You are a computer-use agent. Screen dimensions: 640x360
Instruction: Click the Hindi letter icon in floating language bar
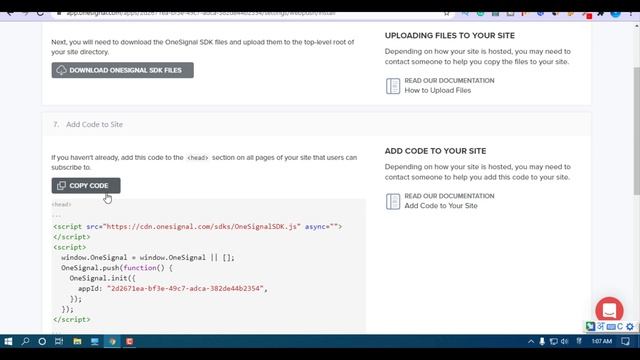(601, 327)
